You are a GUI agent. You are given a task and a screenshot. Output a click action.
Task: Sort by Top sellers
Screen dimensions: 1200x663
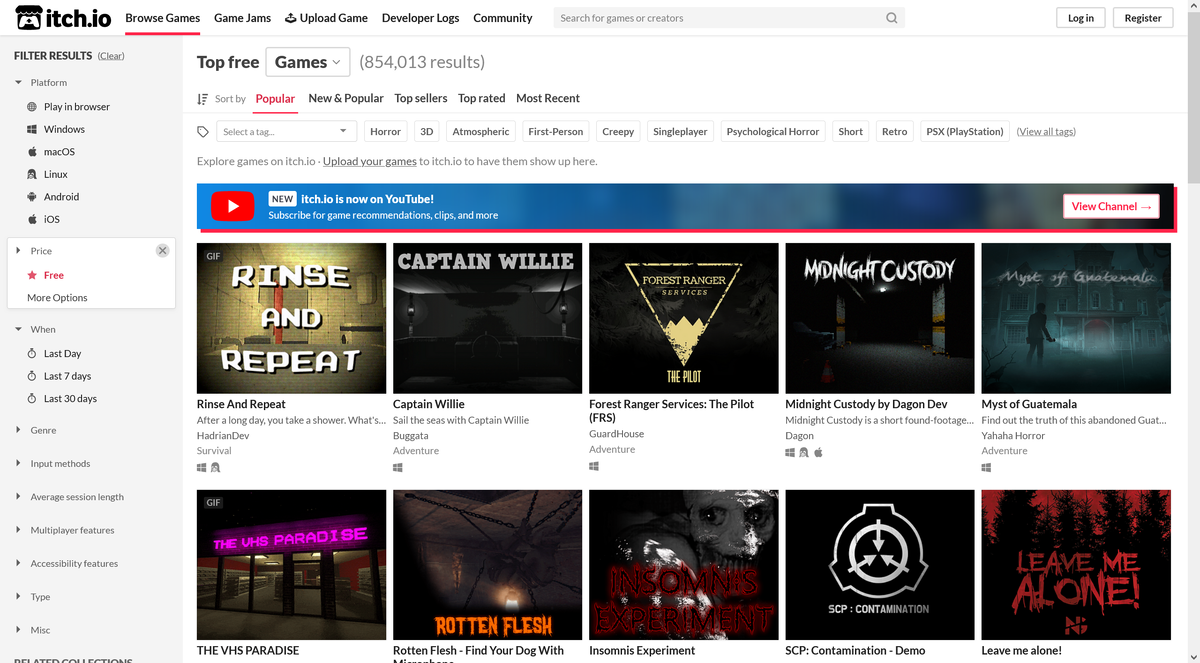coord(421,98)
